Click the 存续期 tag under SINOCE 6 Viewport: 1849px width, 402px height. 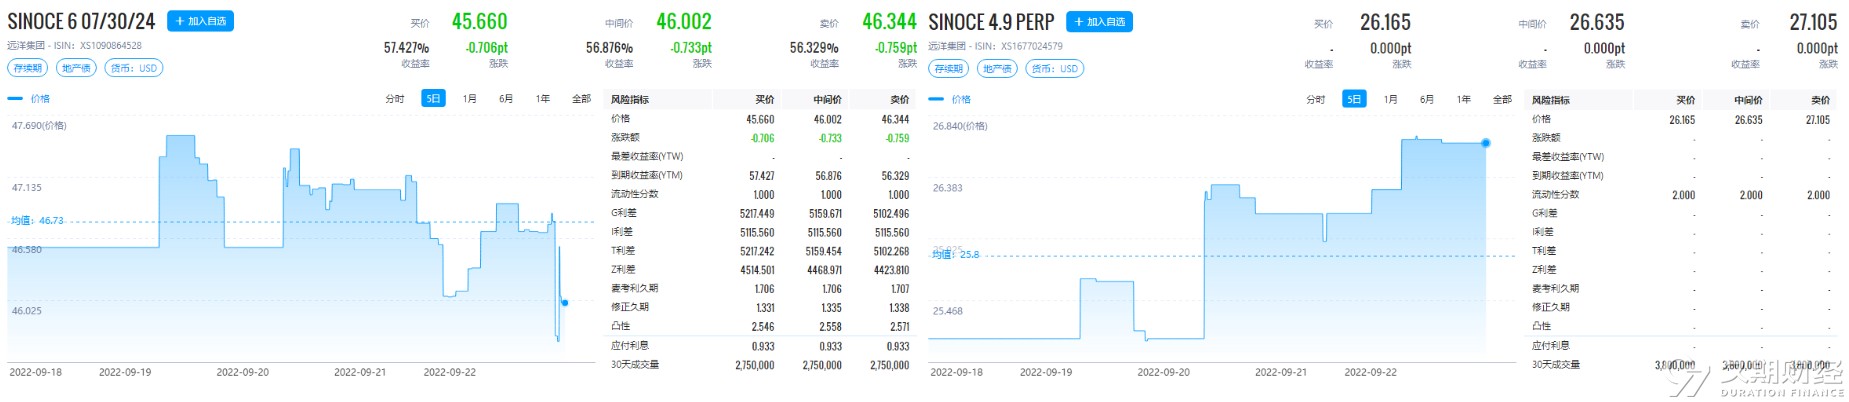coord(28,68)
